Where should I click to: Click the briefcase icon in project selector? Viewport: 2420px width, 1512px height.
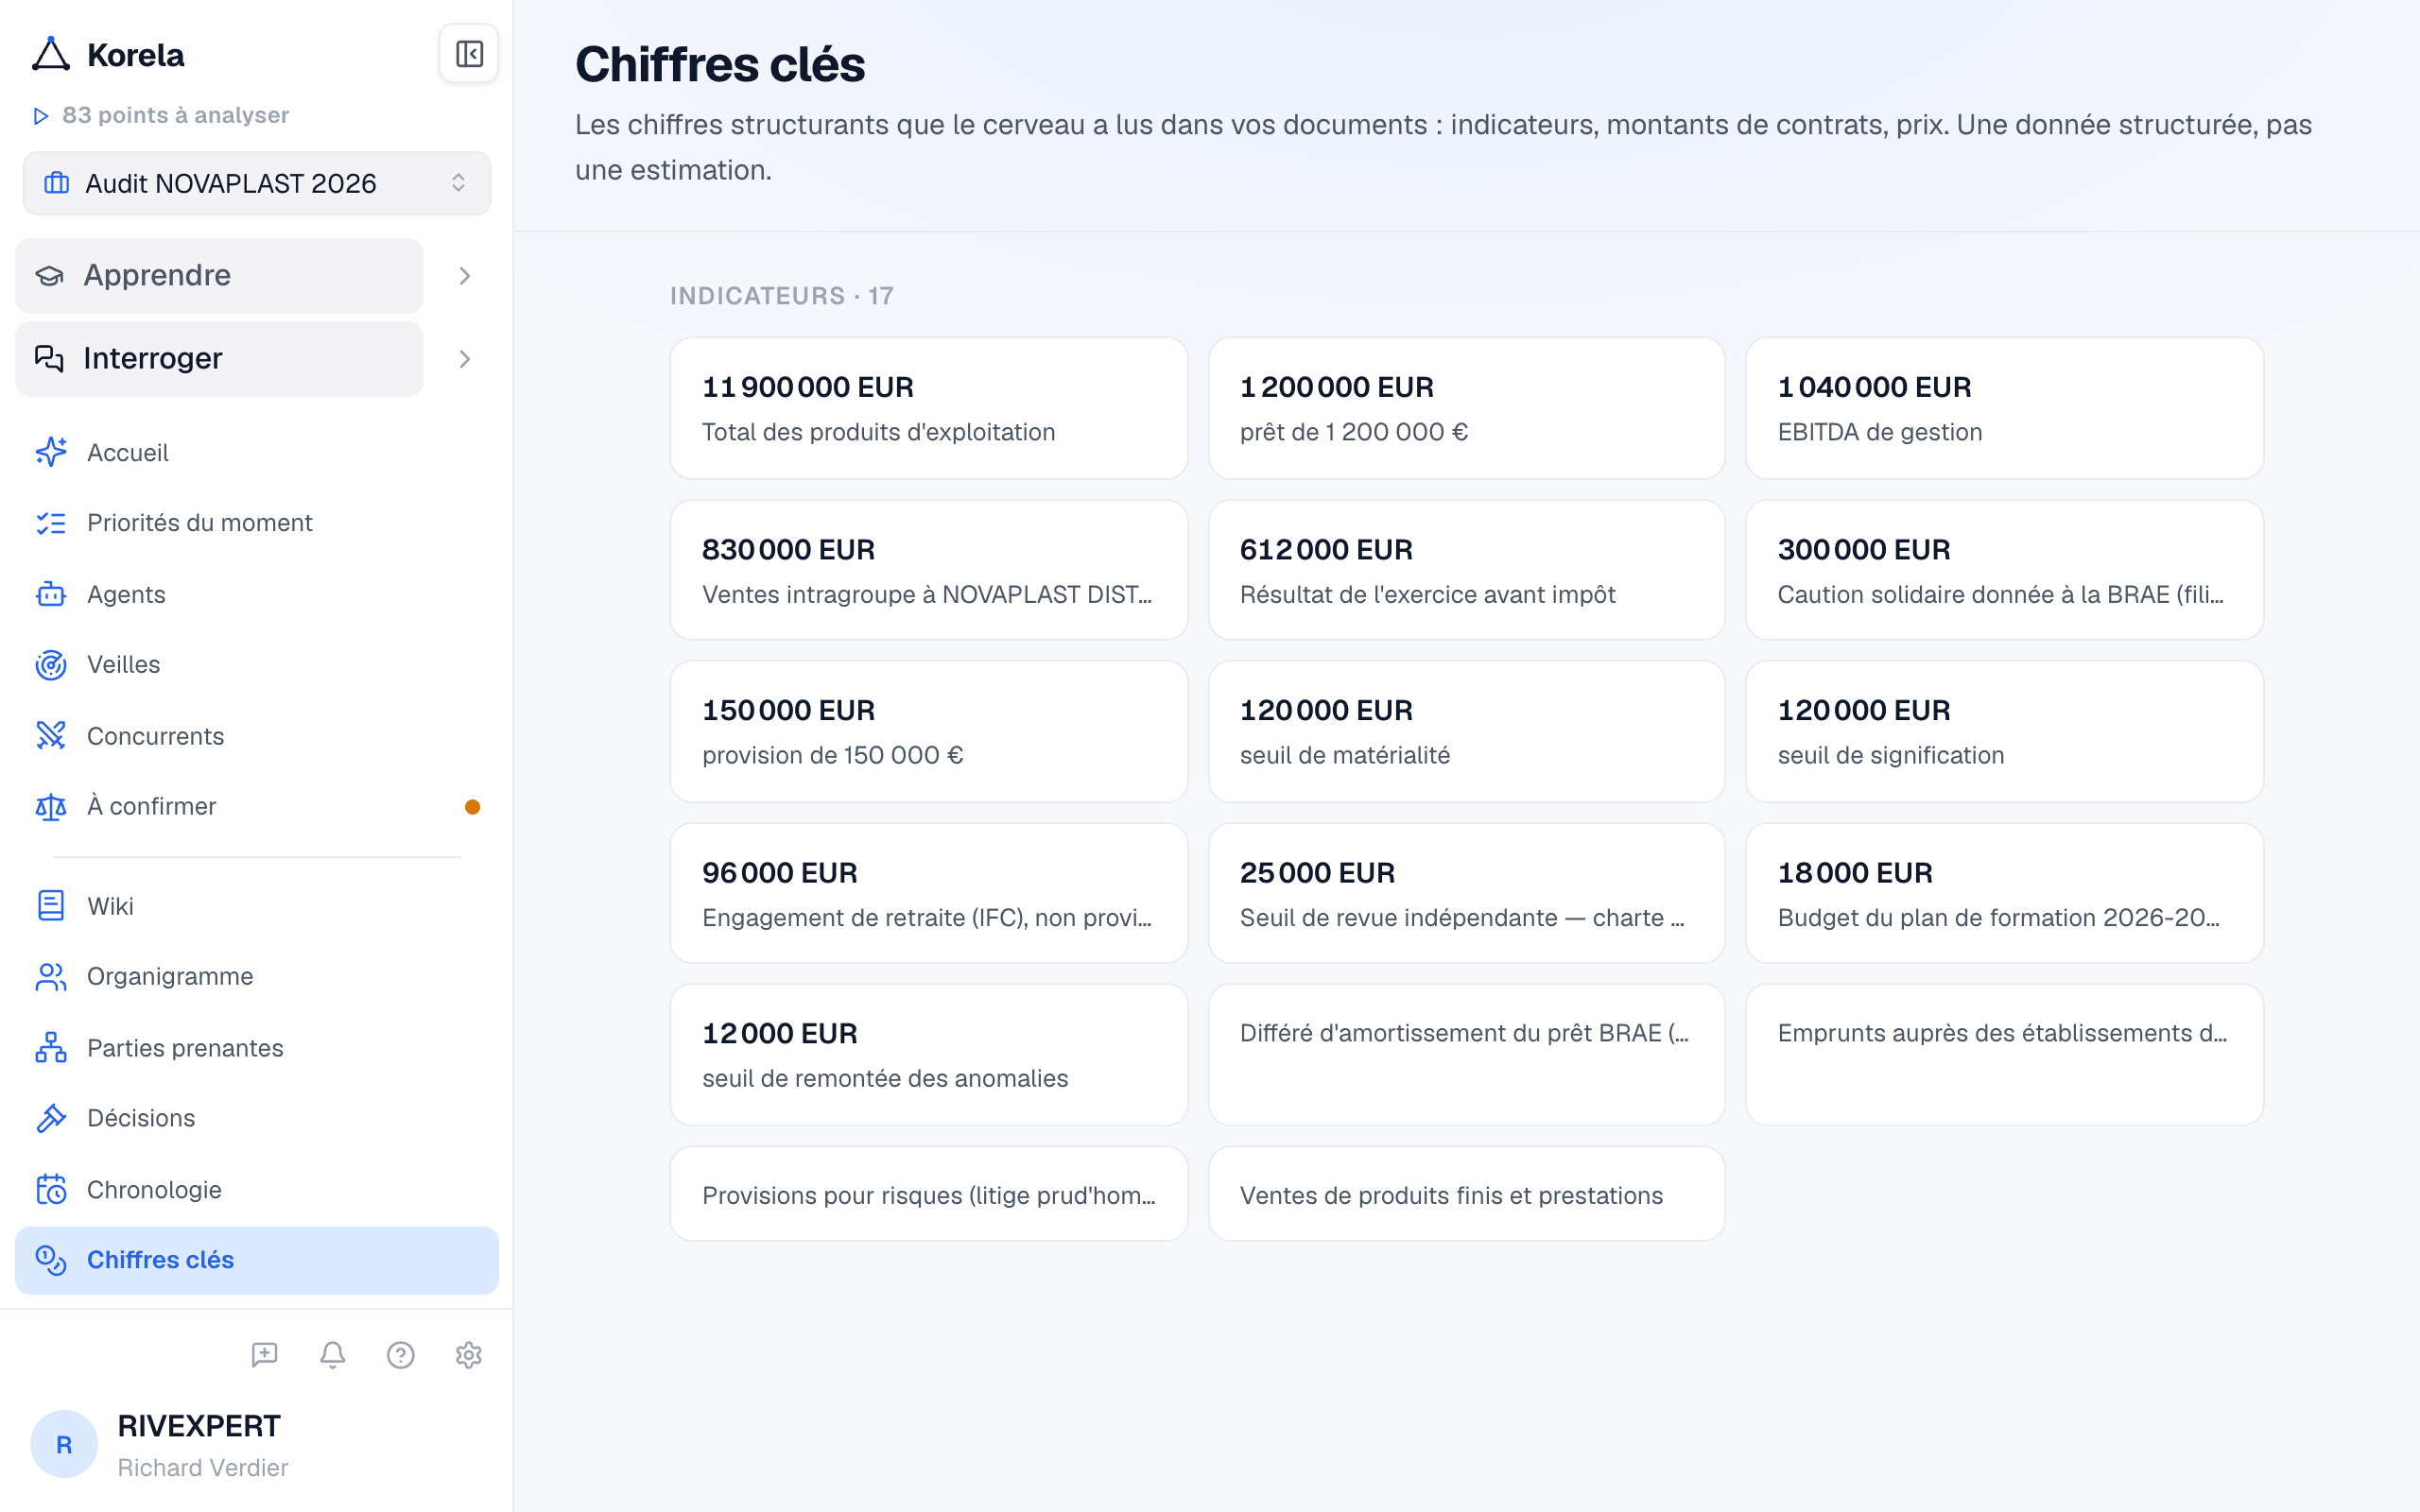tap(57, 183)
